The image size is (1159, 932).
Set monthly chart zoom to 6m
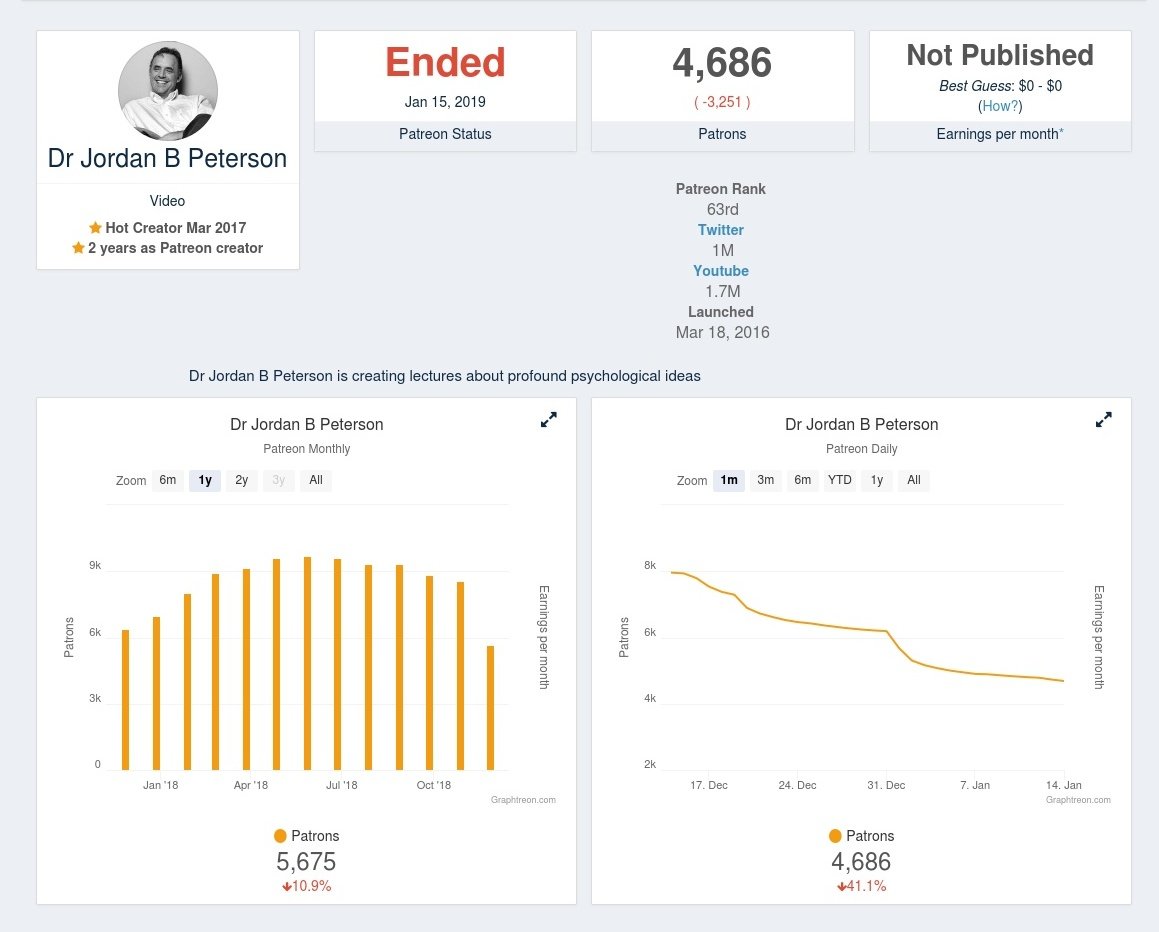167,480
